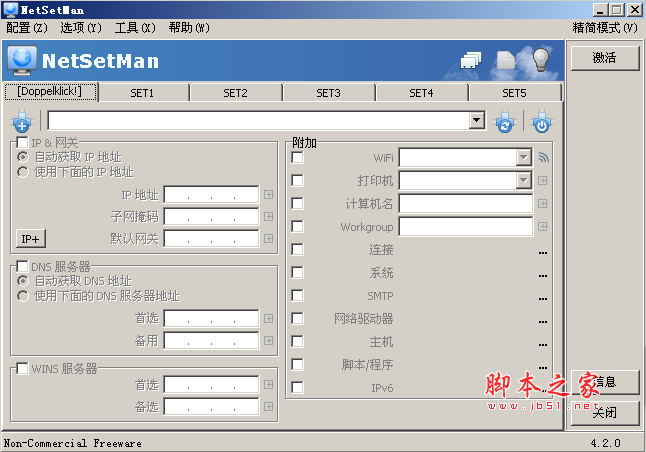Click the light bulb tips icon
Viewport: 646px width, 452px height.
540,60
